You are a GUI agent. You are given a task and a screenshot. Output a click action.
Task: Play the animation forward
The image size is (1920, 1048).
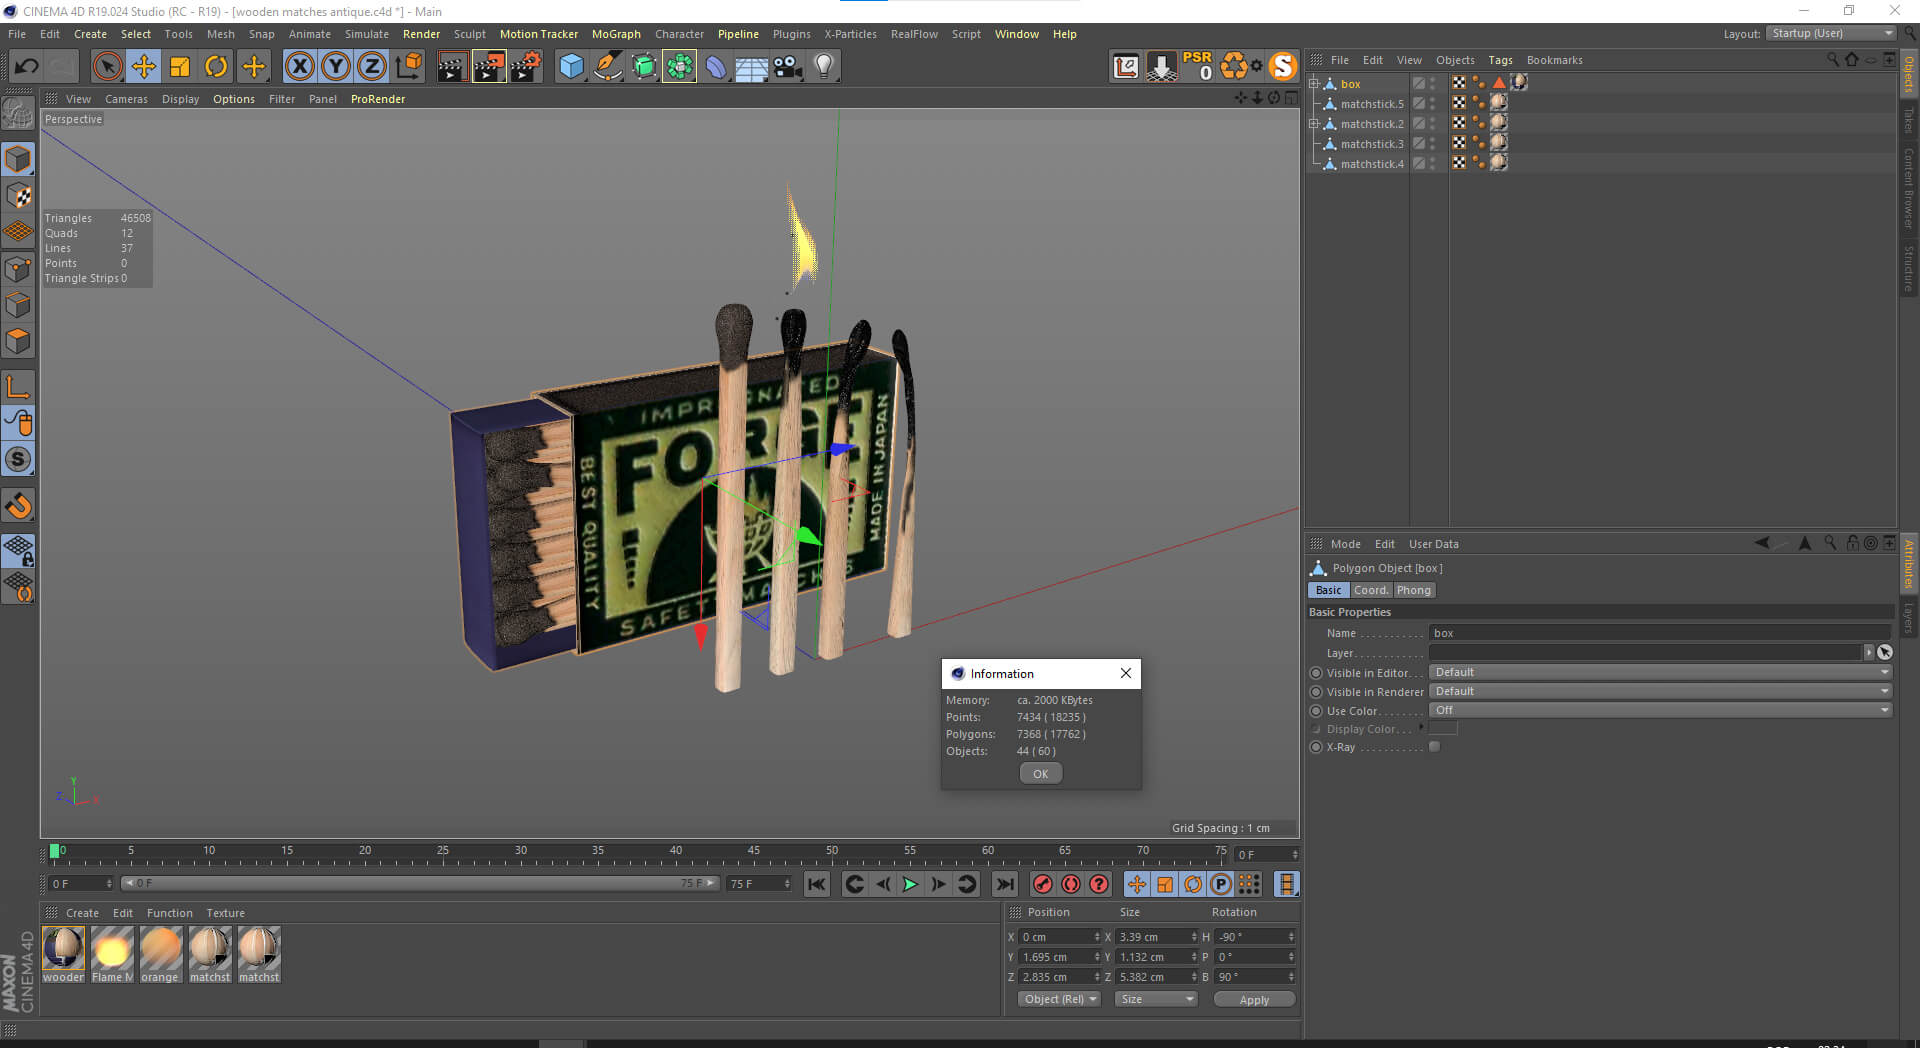(x=910, y=884)
